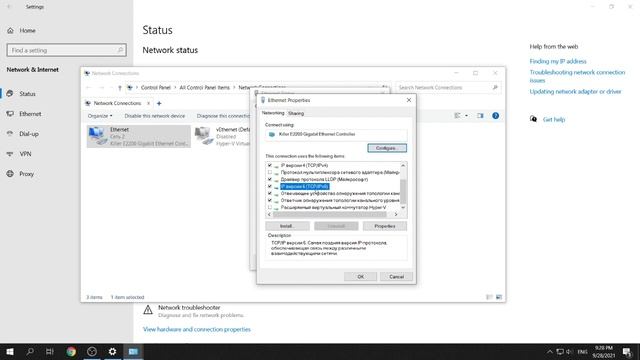
Task: Select the Networking tab
Action: point(273,113)
